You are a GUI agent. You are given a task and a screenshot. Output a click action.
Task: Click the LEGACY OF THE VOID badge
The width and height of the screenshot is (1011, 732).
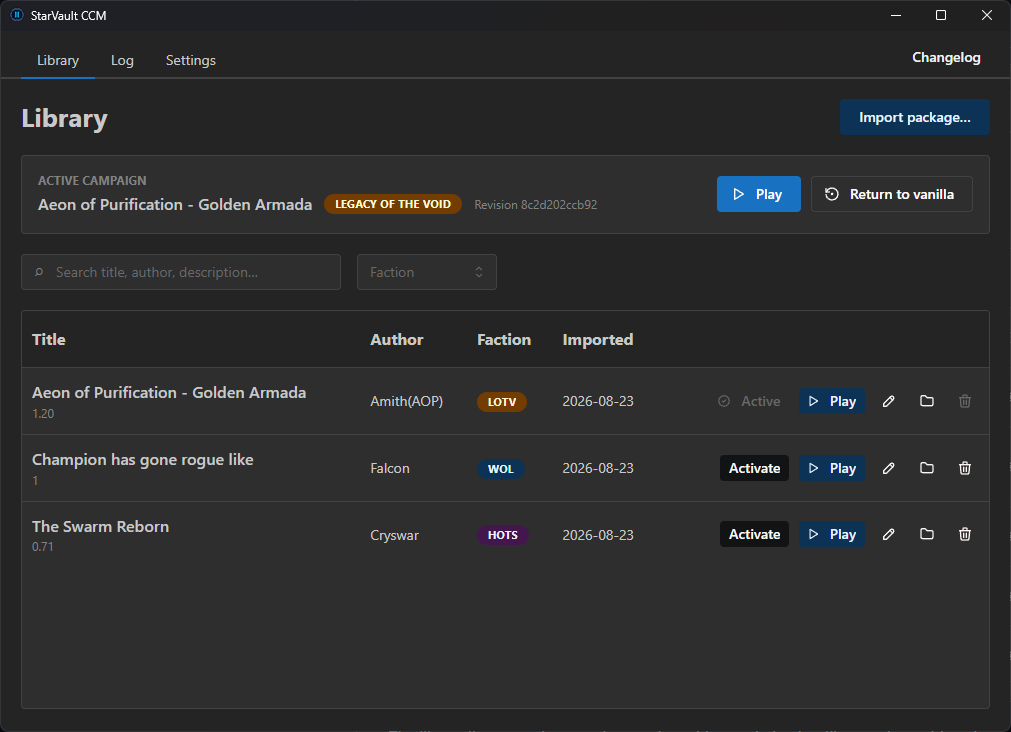pyautogui.click(x=393, y=204)
